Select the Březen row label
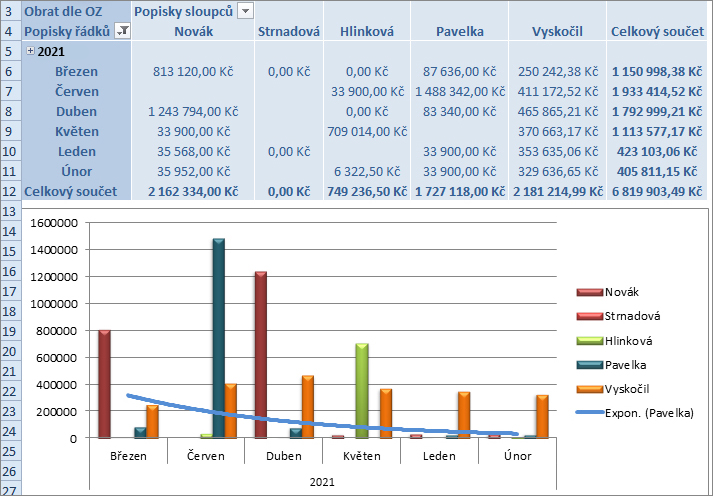The height and width of the screenshot is (496, 713). [76, 71]
